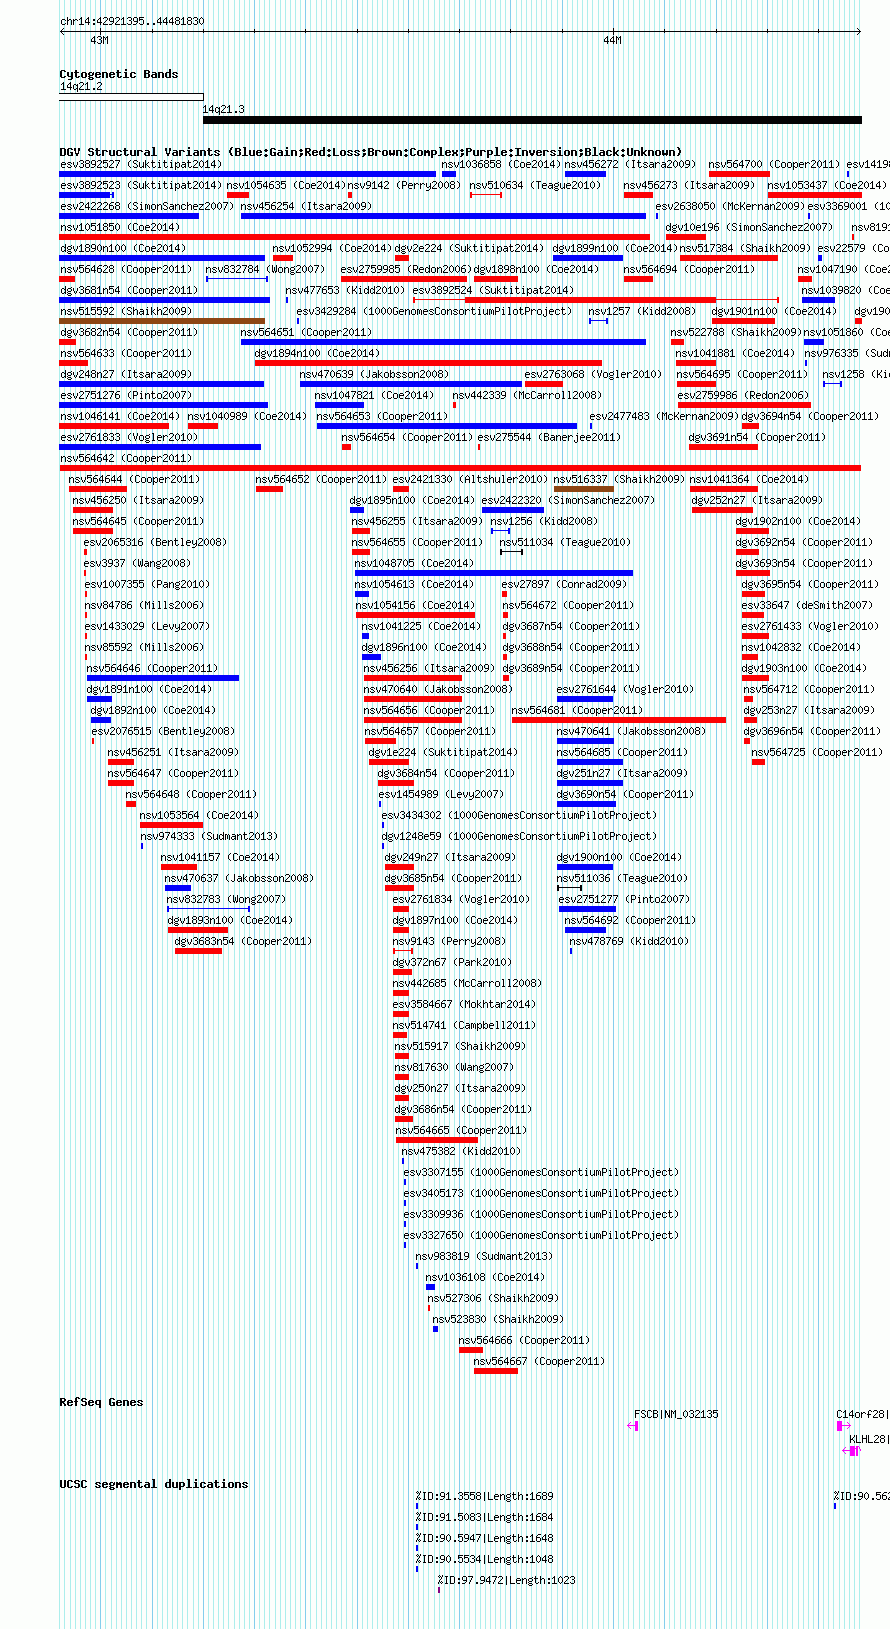The height and width of the screenshot is (1629, 890).
Task: Open esv3307155 (1000GenomesConsortiumPilotProject) variant
Action: point(541,1172)
